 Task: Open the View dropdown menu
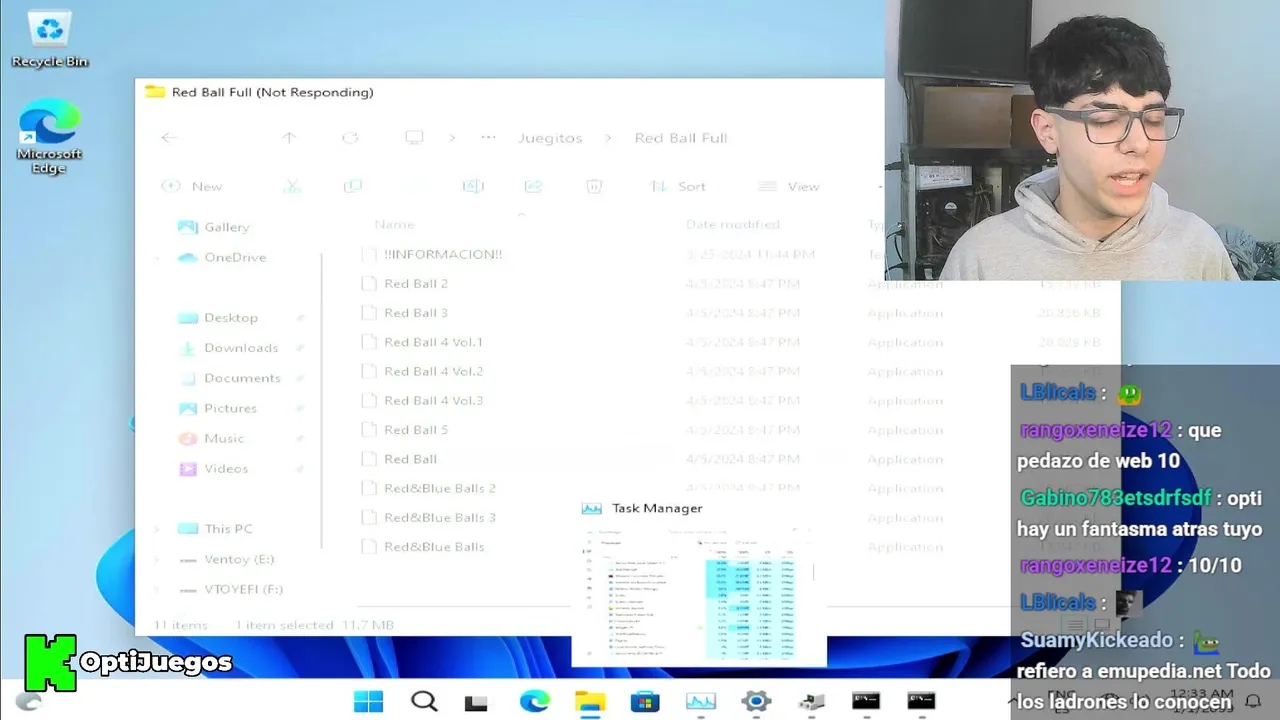[x=789, y=186]
